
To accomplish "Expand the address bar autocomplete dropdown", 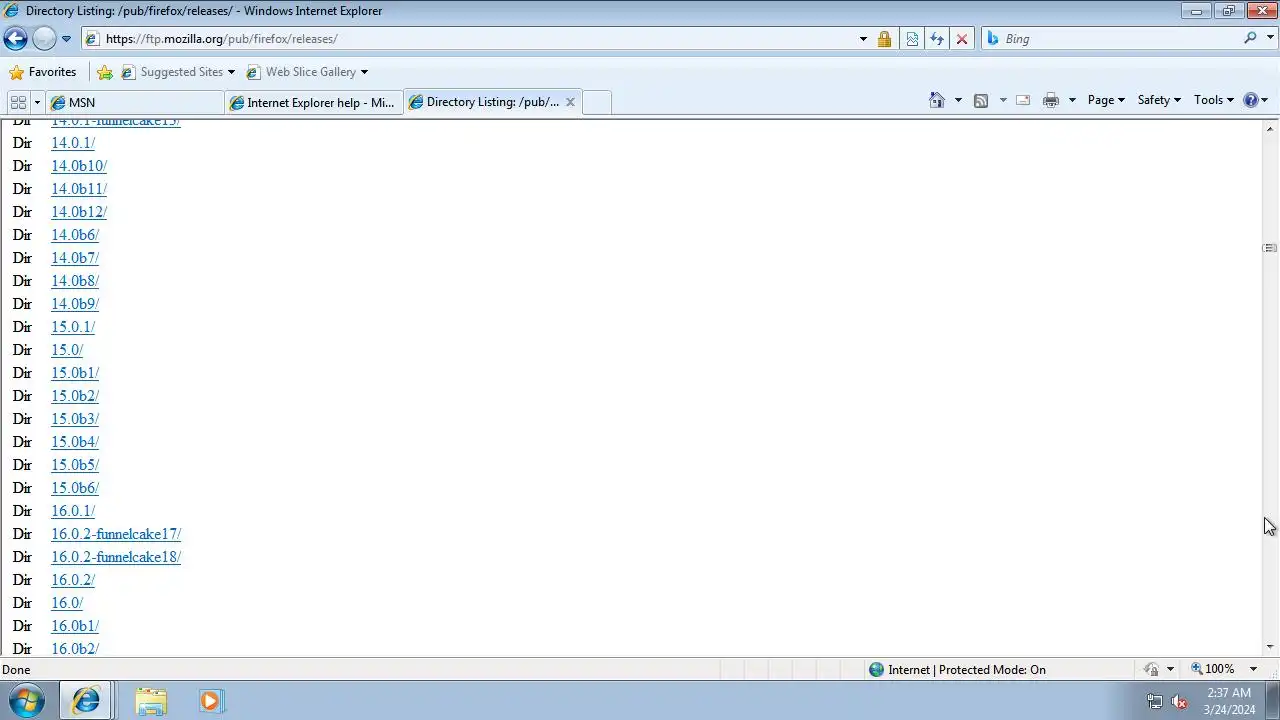I will coord(863,39).
